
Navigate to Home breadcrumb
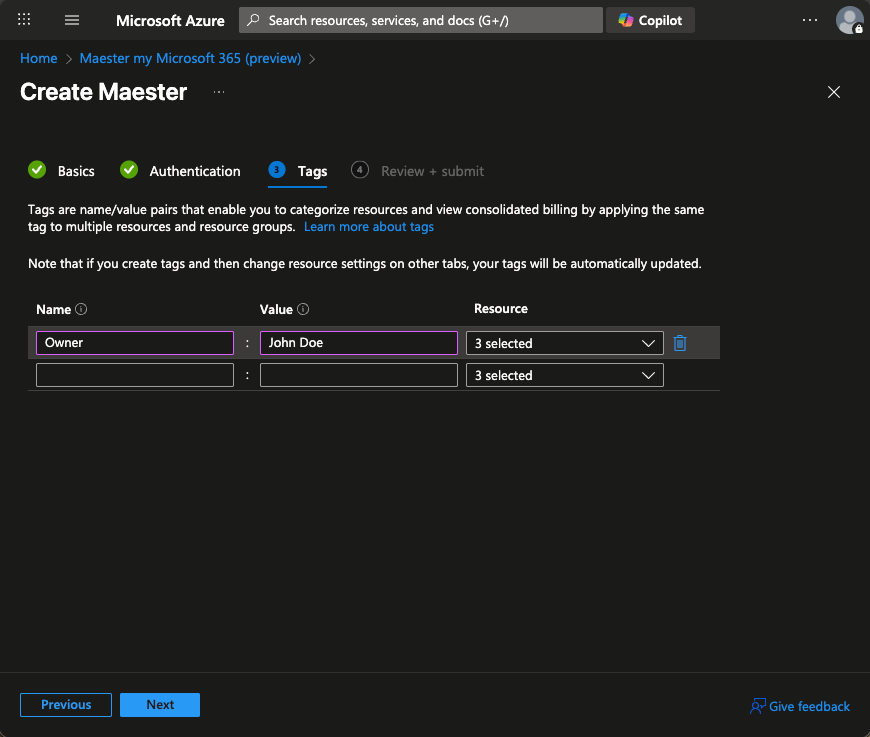(39, 58)
